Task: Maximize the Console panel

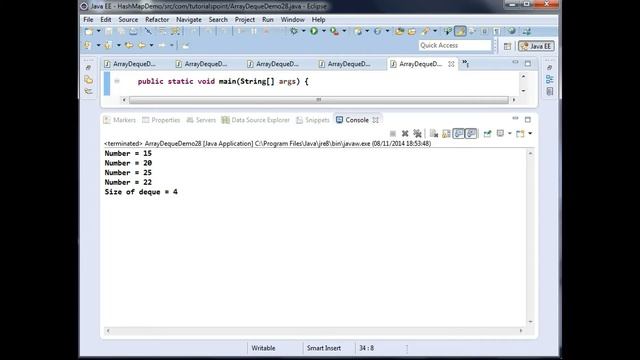Action: point(528,120)
